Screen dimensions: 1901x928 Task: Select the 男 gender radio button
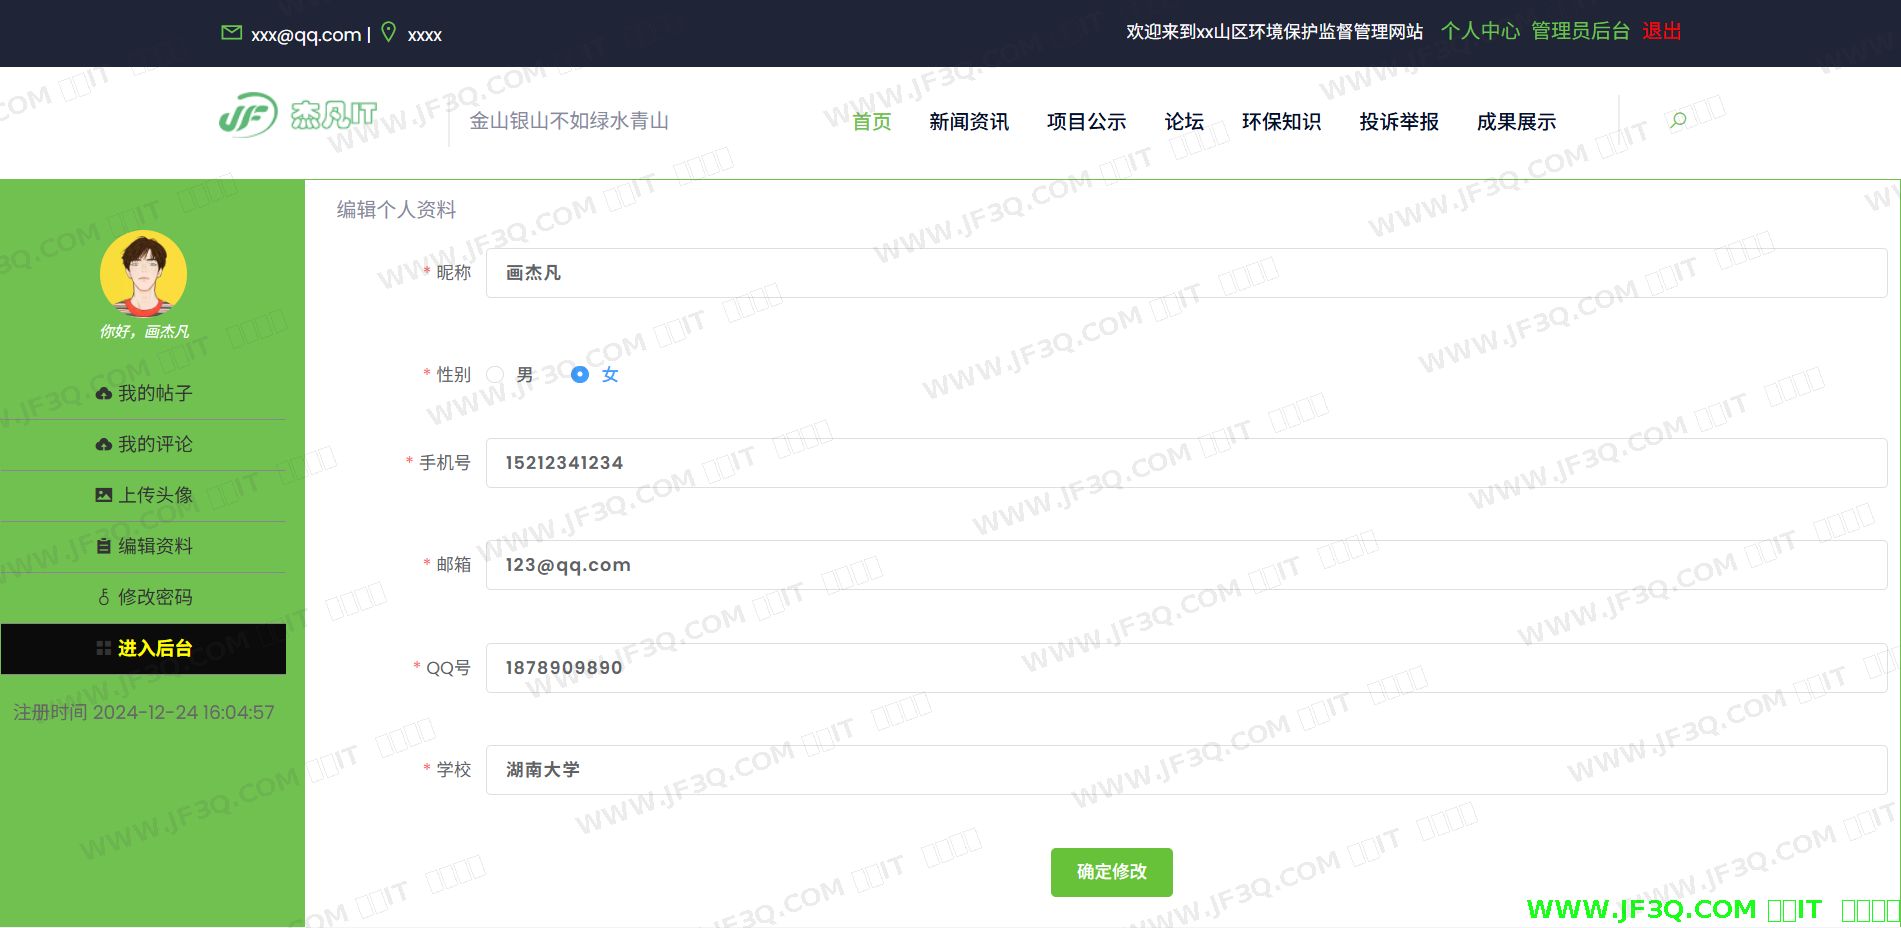tap(495, 375)
